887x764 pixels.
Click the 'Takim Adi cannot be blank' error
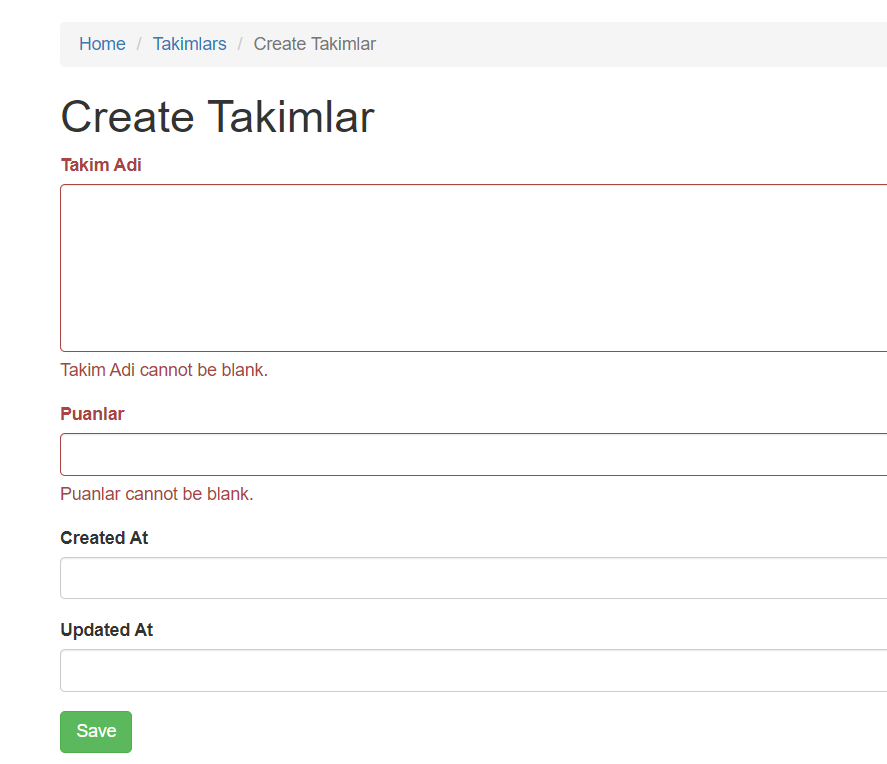[164, 370]
